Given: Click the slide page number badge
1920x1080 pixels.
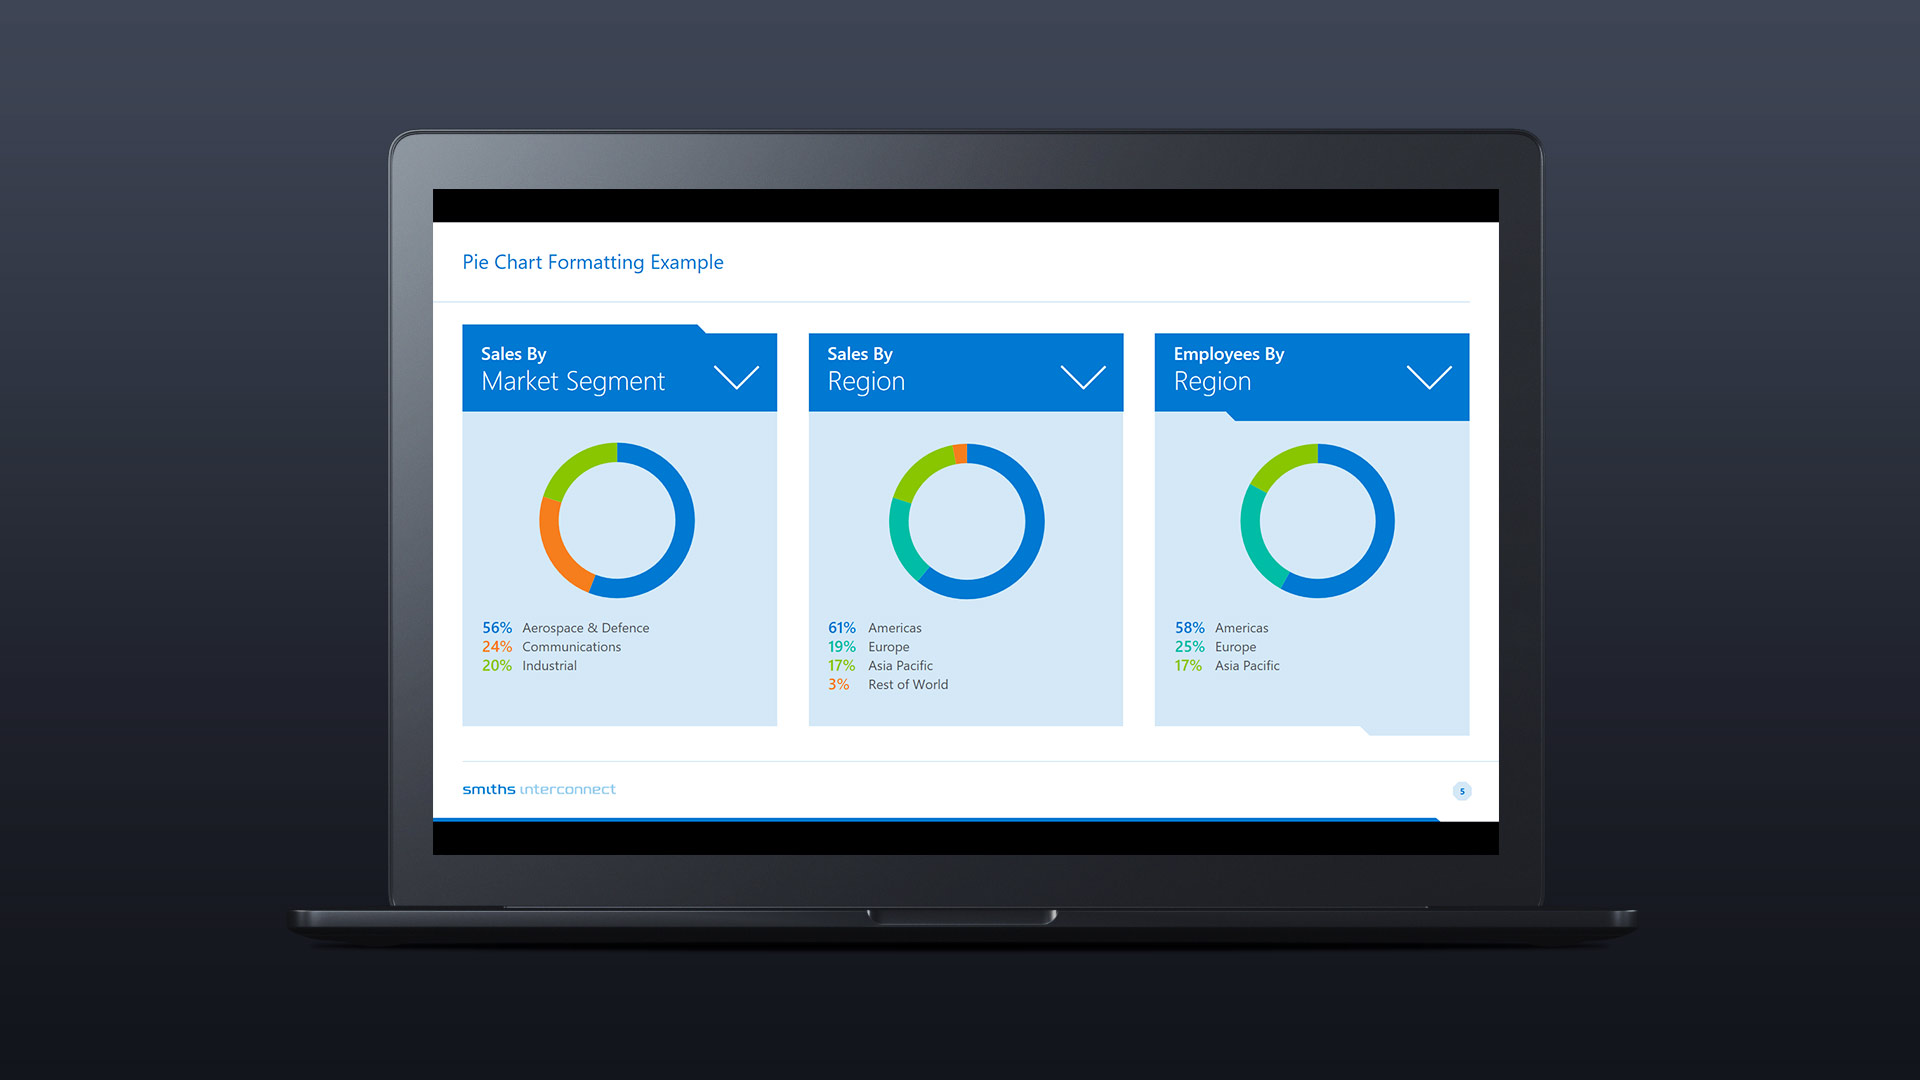Looking at the screenshot, I should click(x=1462, y=791).
